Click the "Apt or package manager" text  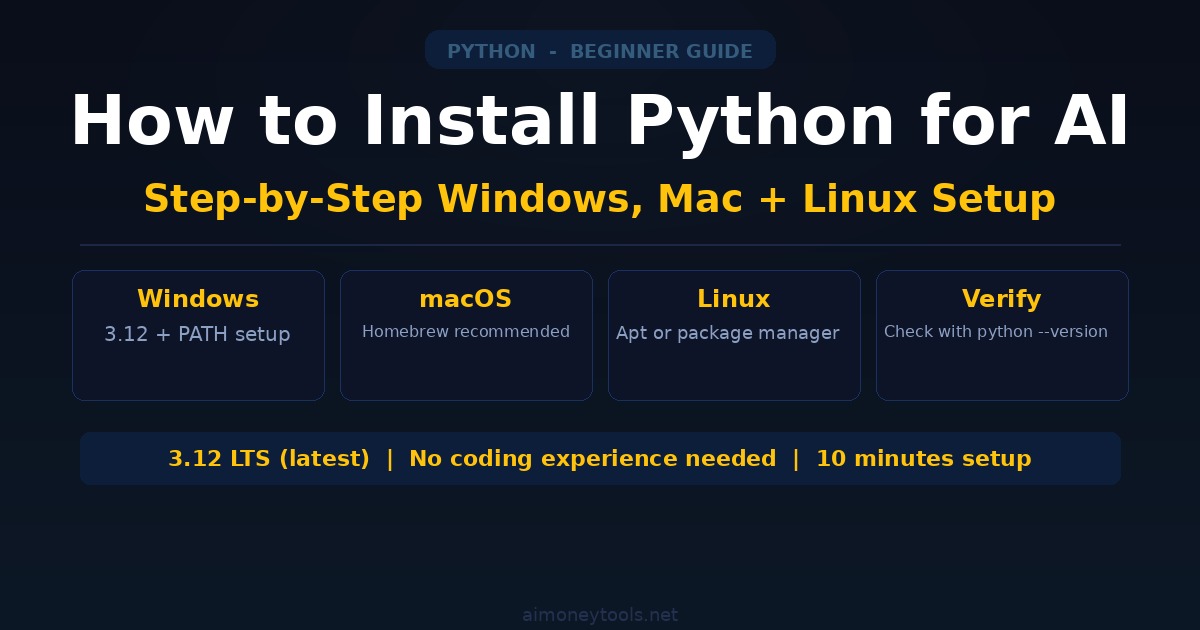[728, 333]
